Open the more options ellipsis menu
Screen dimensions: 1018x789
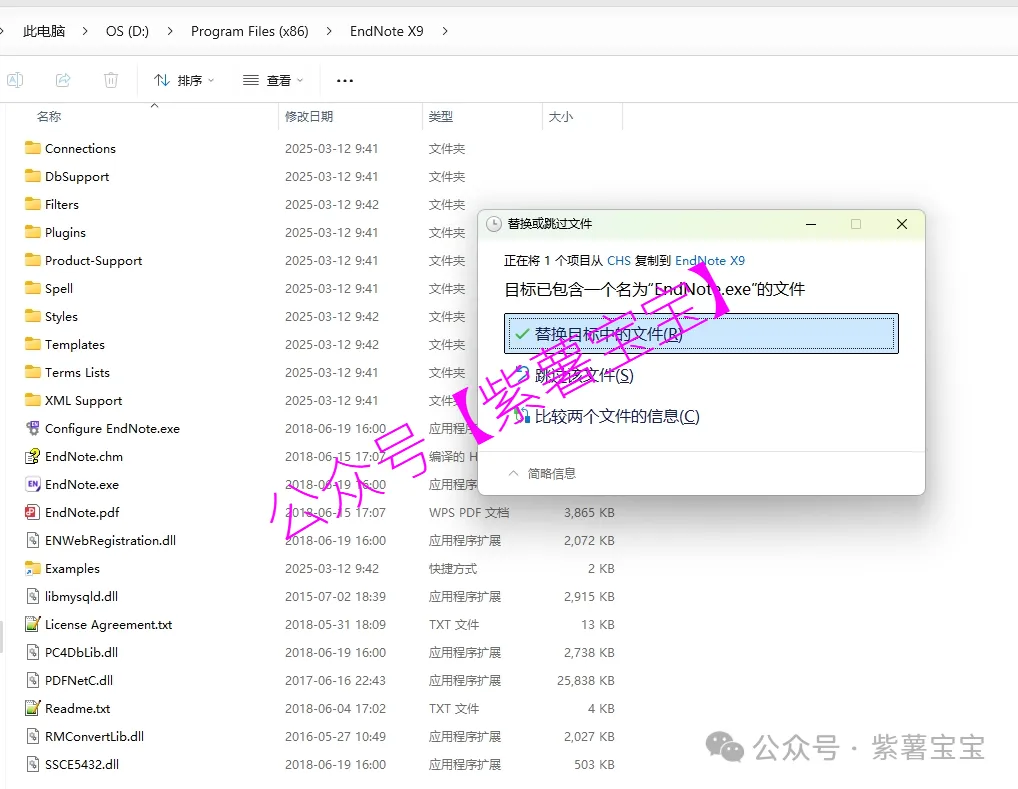345,80
